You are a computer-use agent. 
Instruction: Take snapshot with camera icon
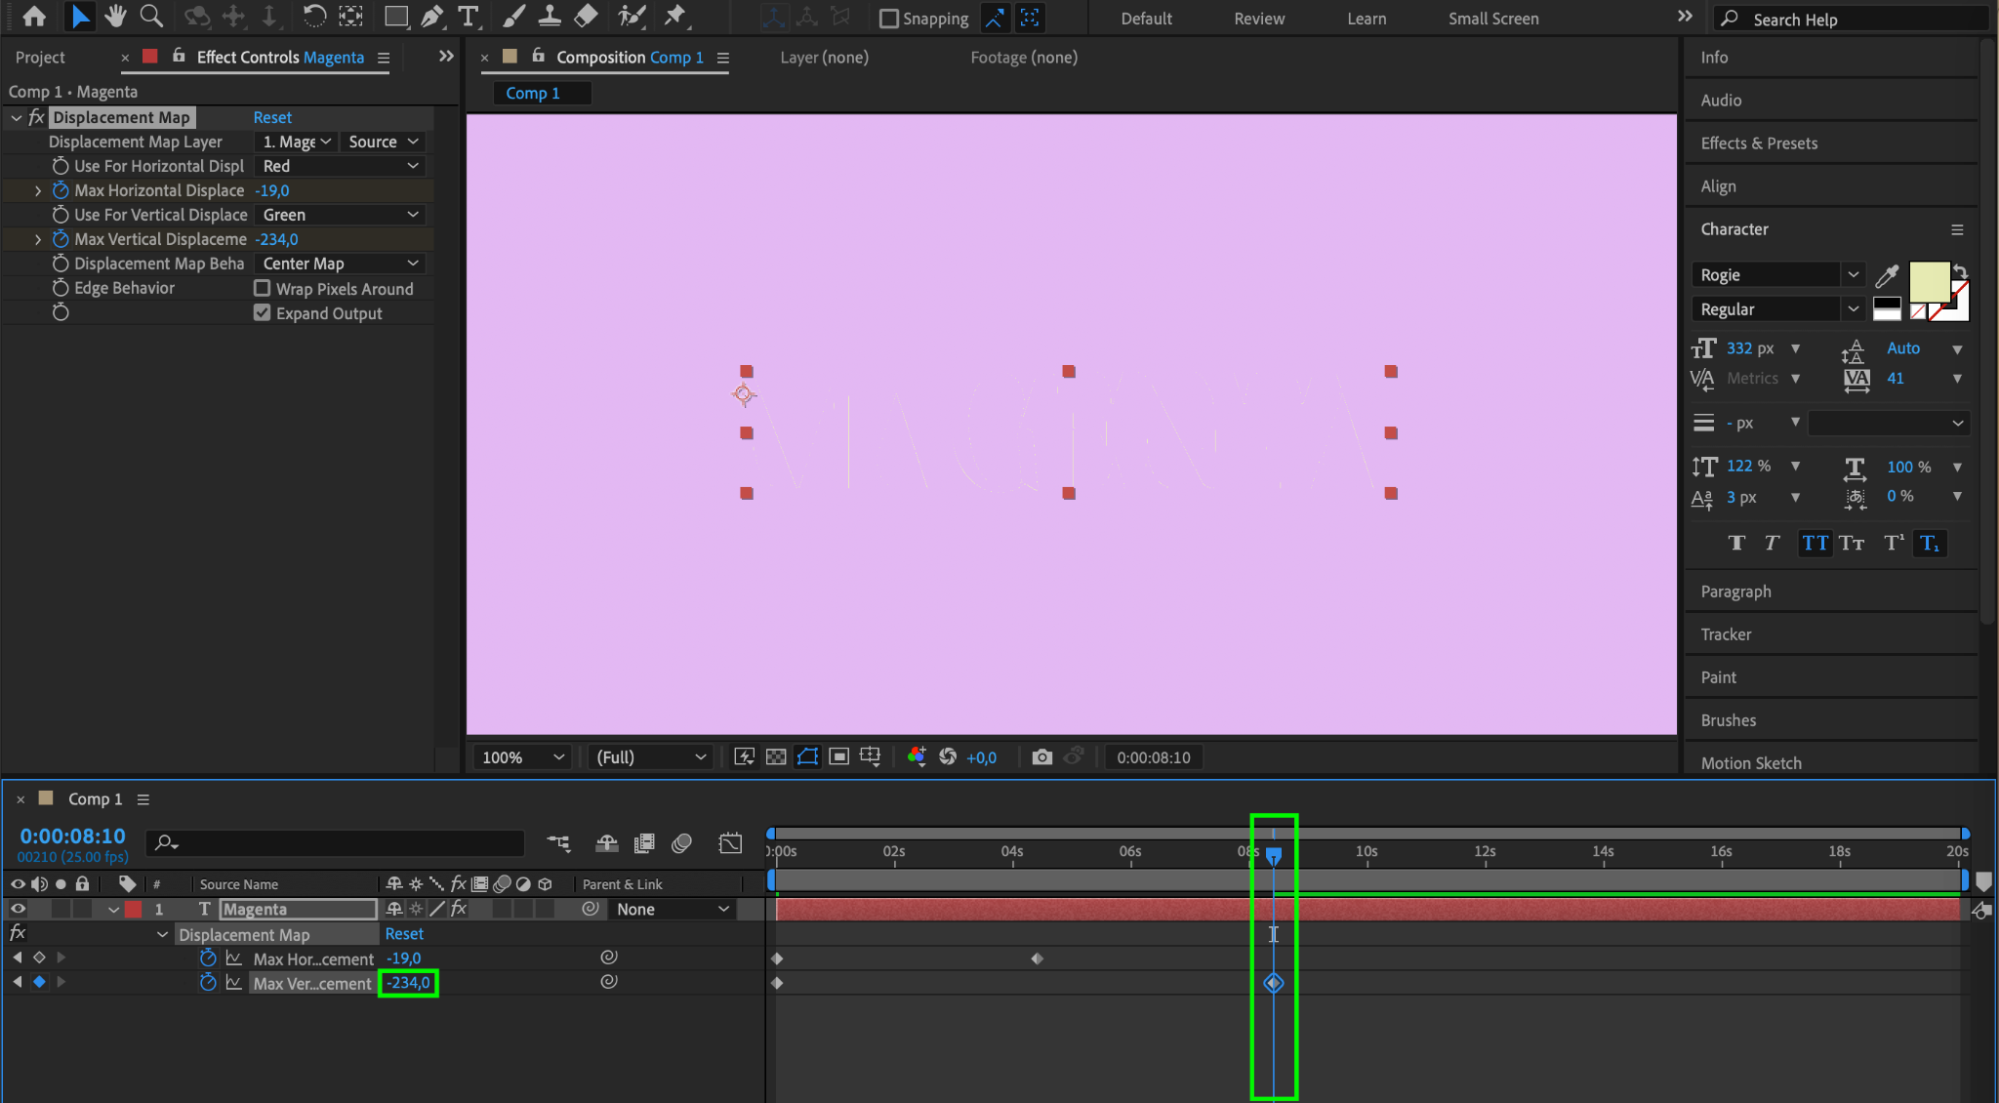(x=1042, y=757)
